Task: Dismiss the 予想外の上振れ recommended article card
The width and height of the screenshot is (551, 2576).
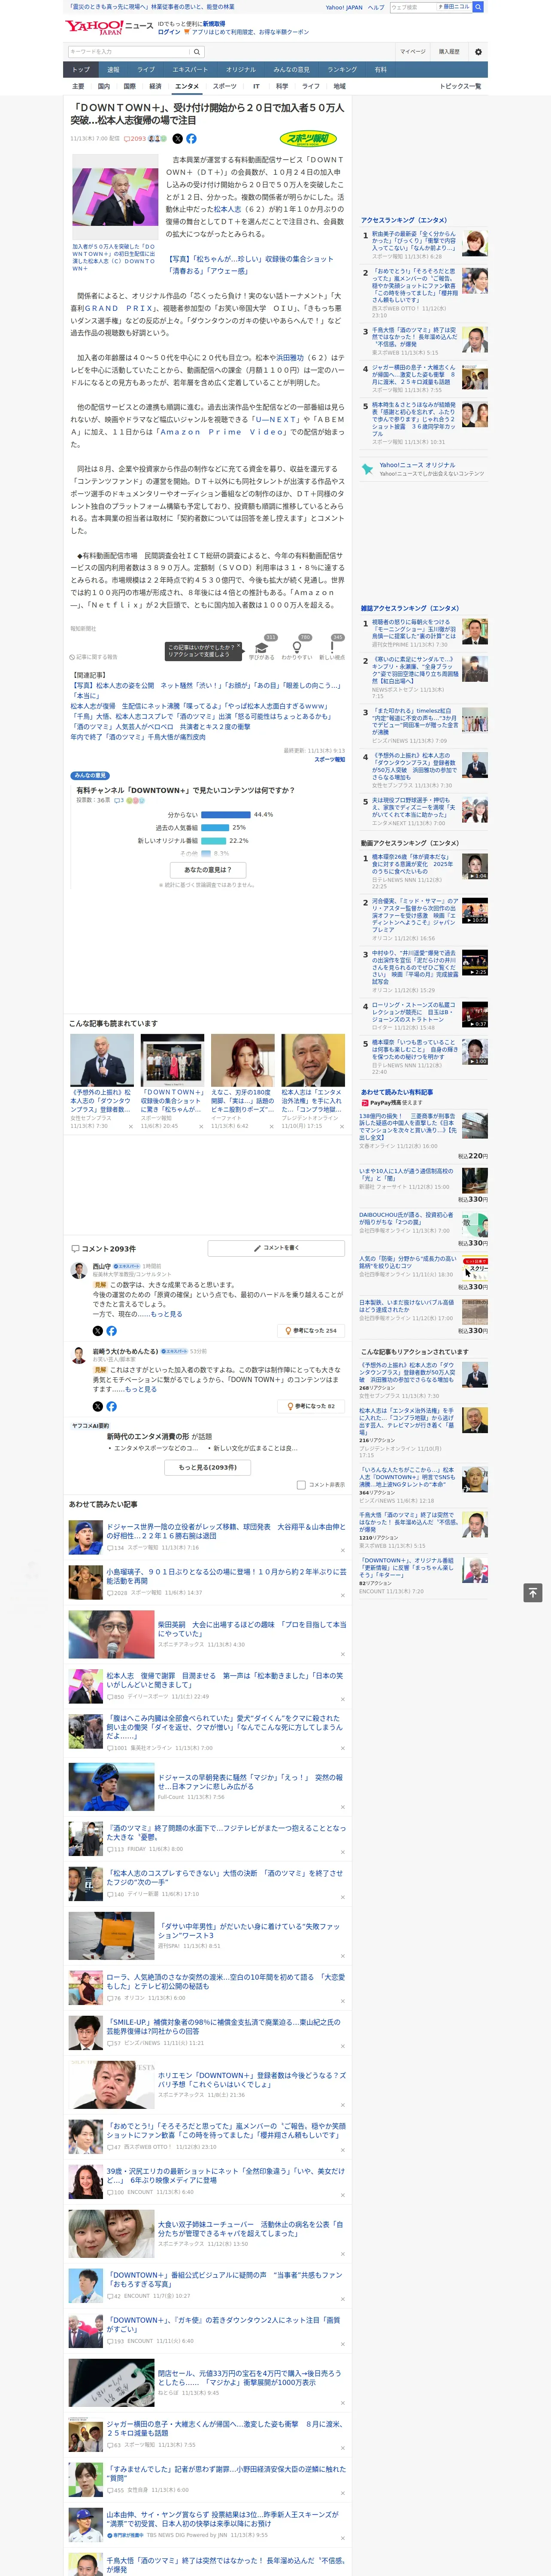Action: pyautogui.click(x=130, y=1126)
